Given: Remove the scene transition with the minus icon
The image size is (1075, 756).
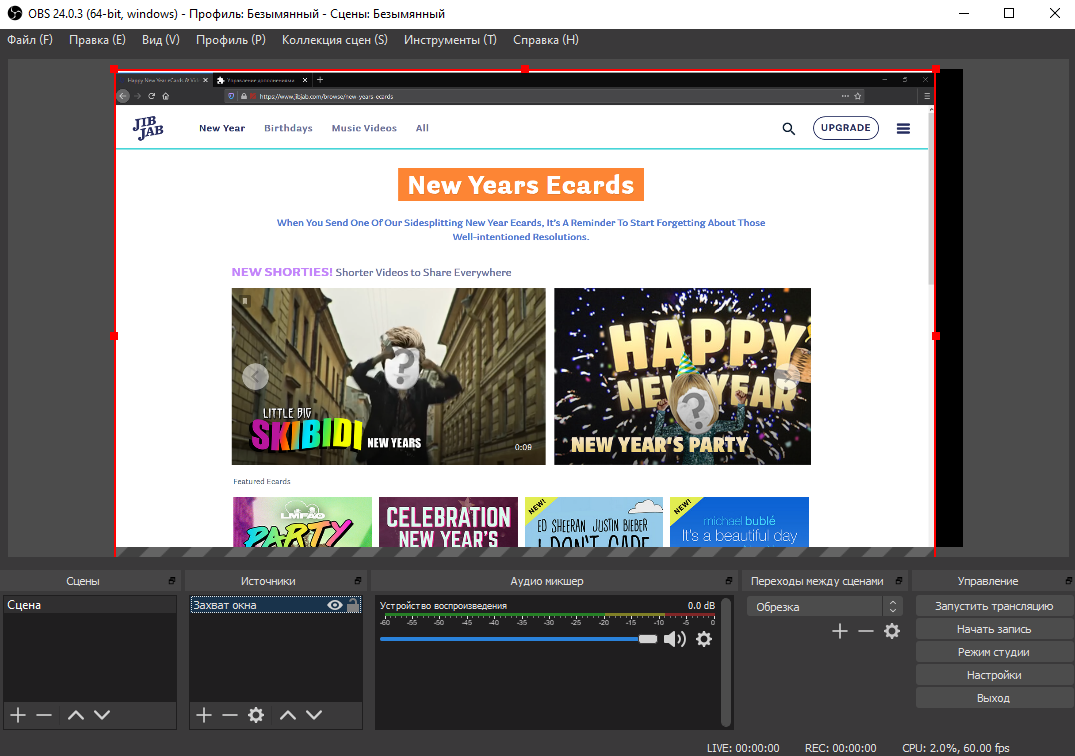Looking at the screenshot, I should (x=866, y=631).
